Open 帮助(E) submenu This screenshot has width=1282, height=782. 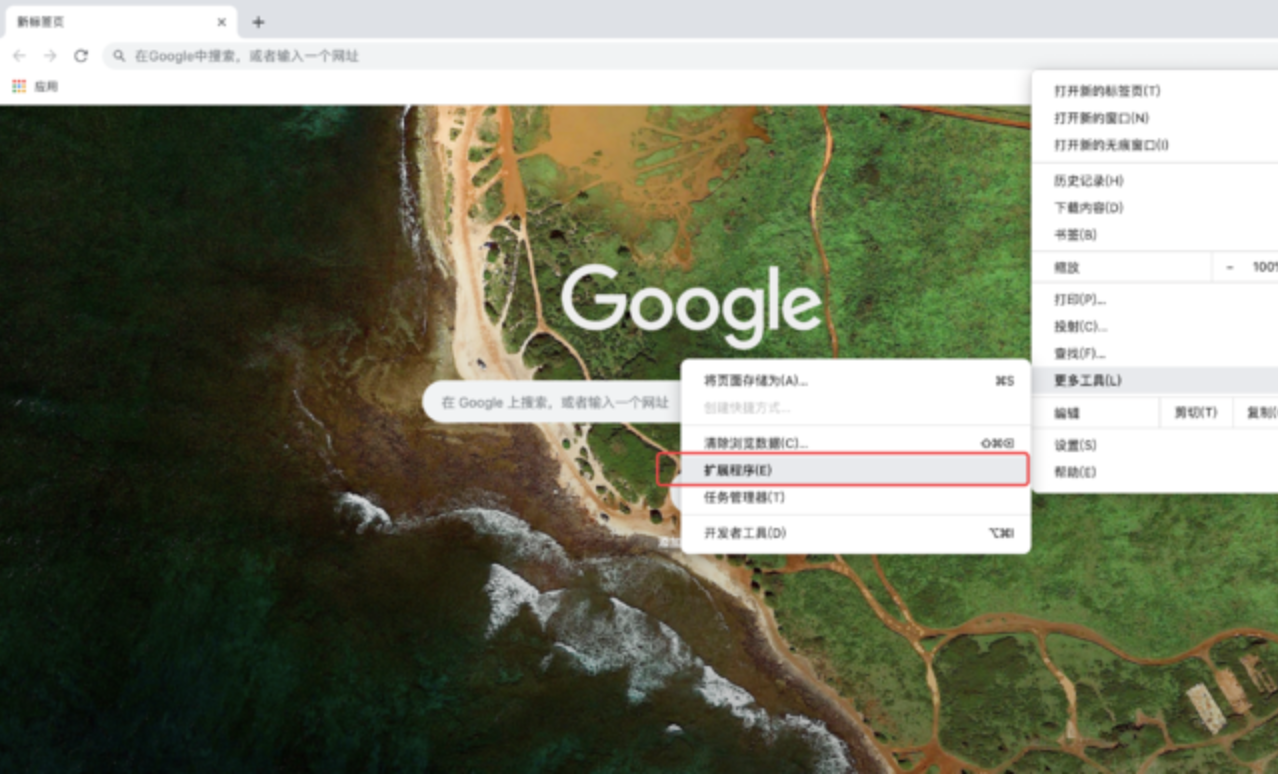[1156, 472]
